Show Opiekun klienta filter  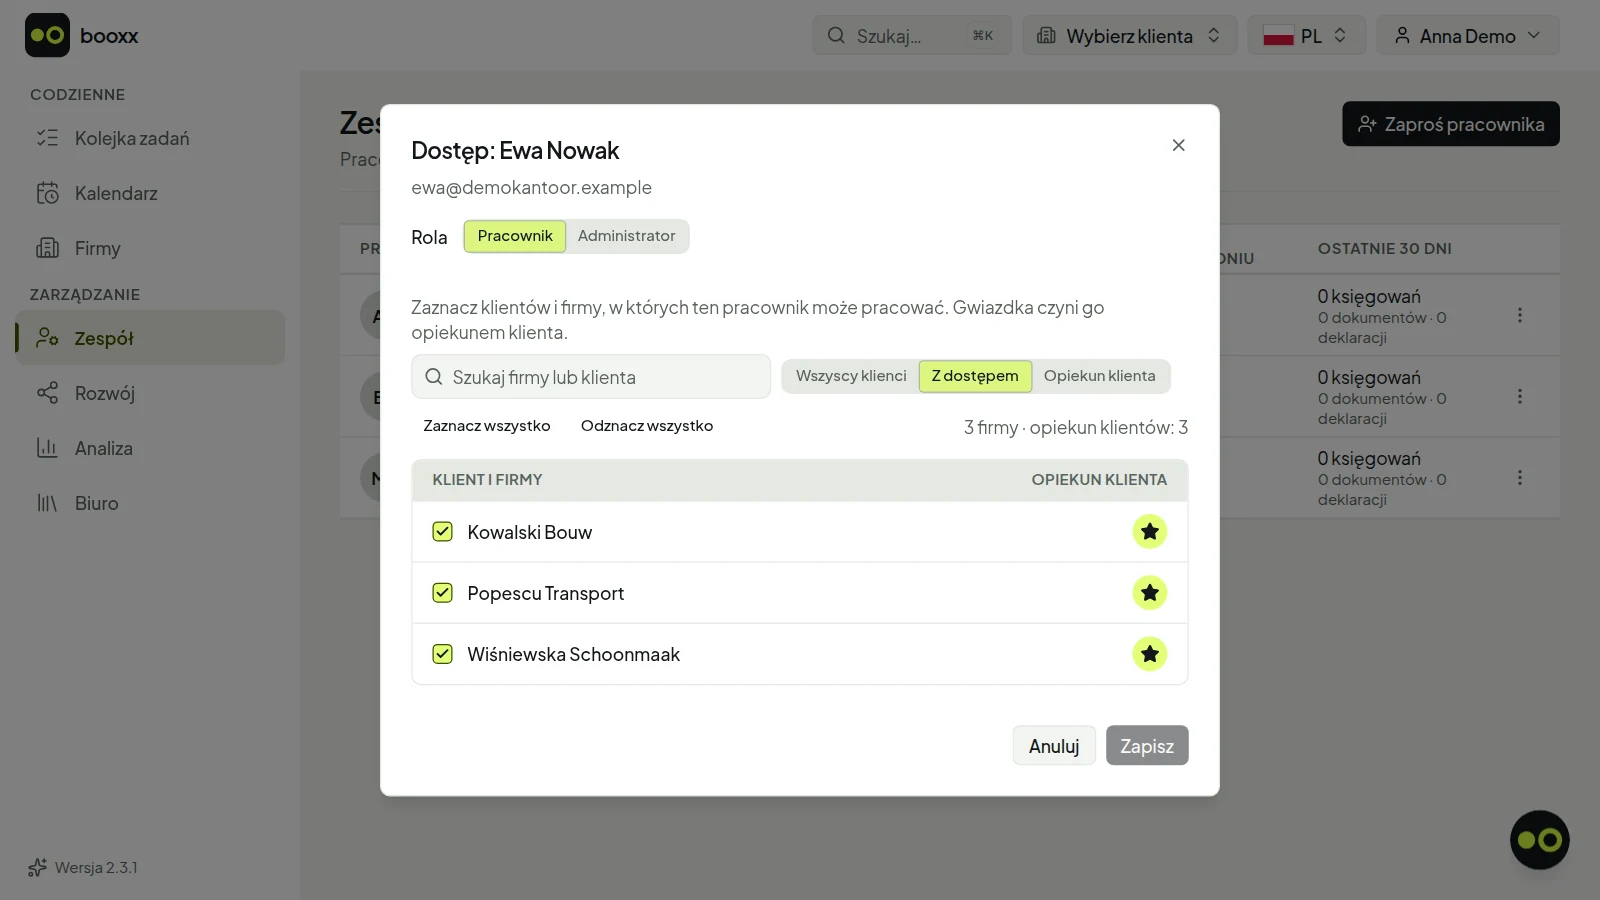point(1099,376)
